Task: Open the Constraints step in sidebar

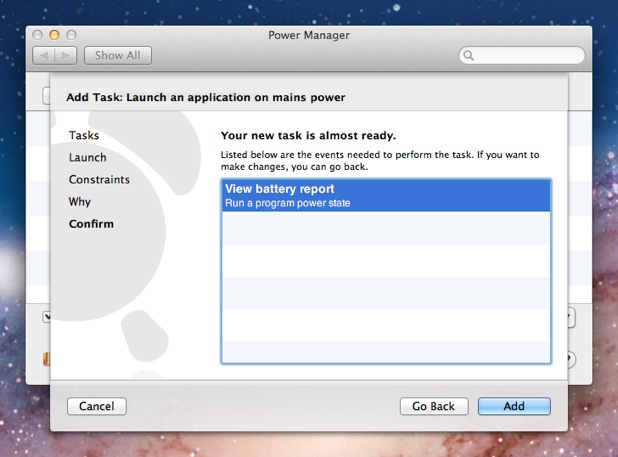Action: click(x=99, y=179)
